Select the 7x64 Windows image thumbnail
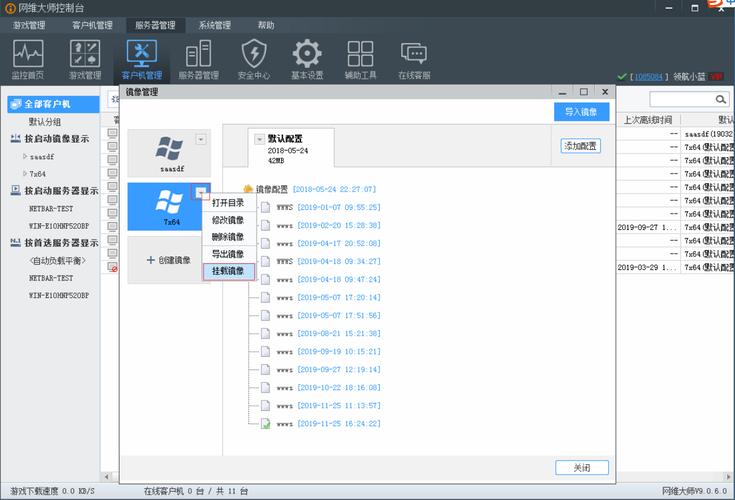The image size is (735, 500). pyautogui.click(x=169, y=206)
